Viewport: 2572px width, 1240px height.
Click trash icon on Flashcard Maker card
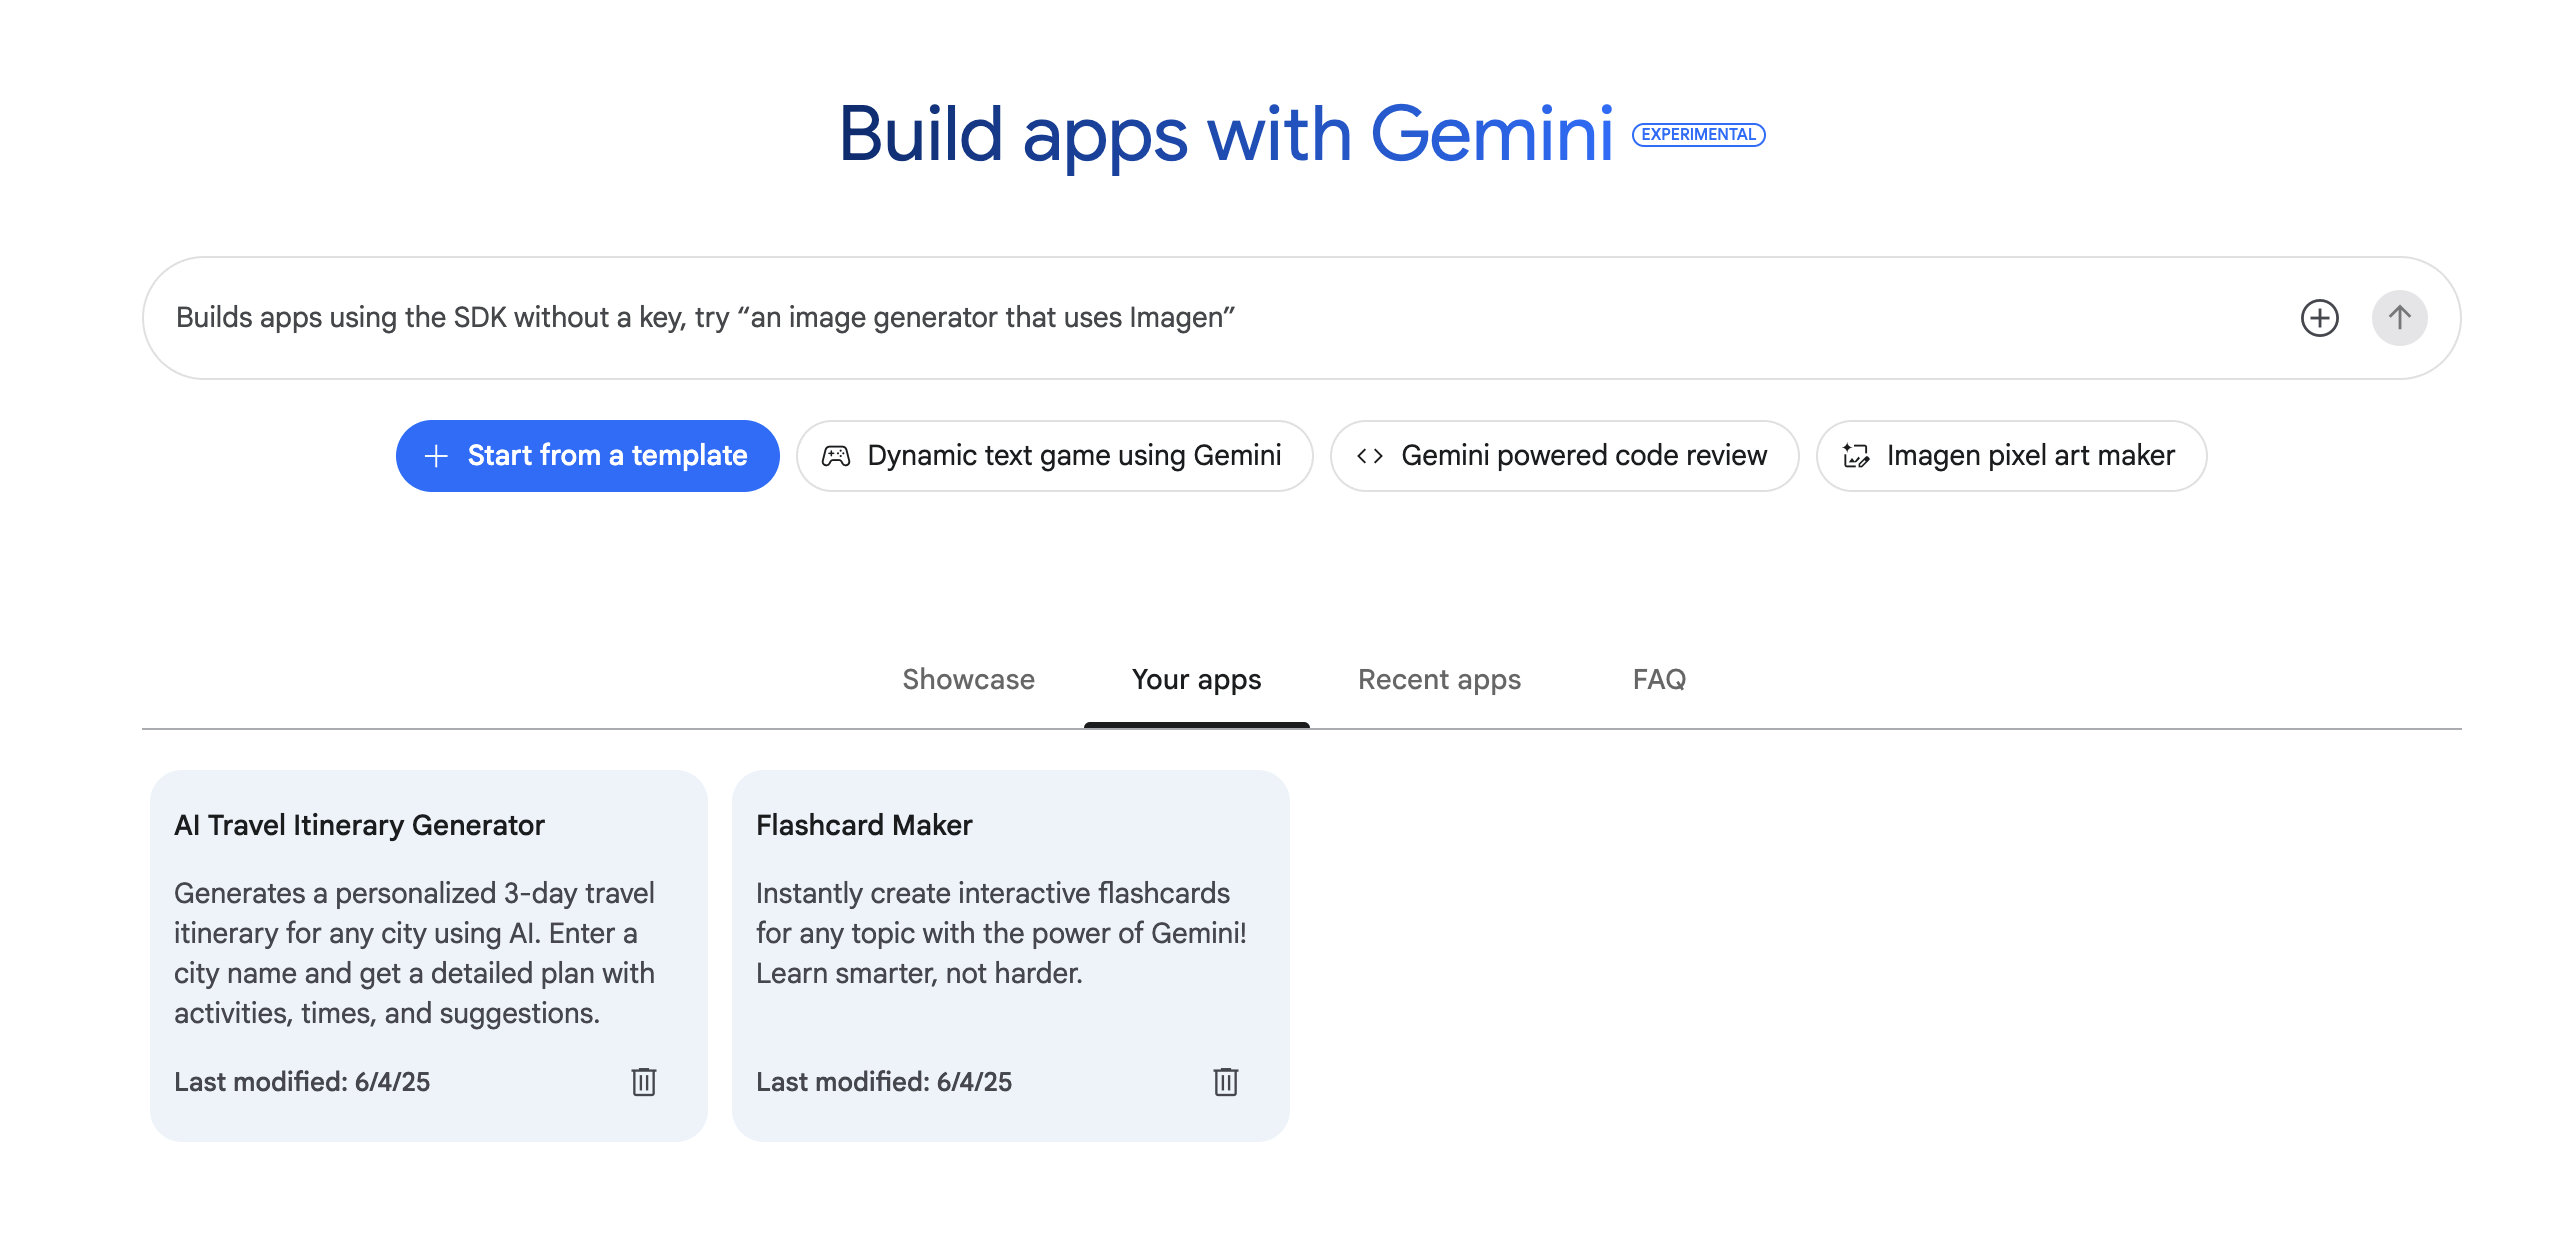point(1225,1081)
